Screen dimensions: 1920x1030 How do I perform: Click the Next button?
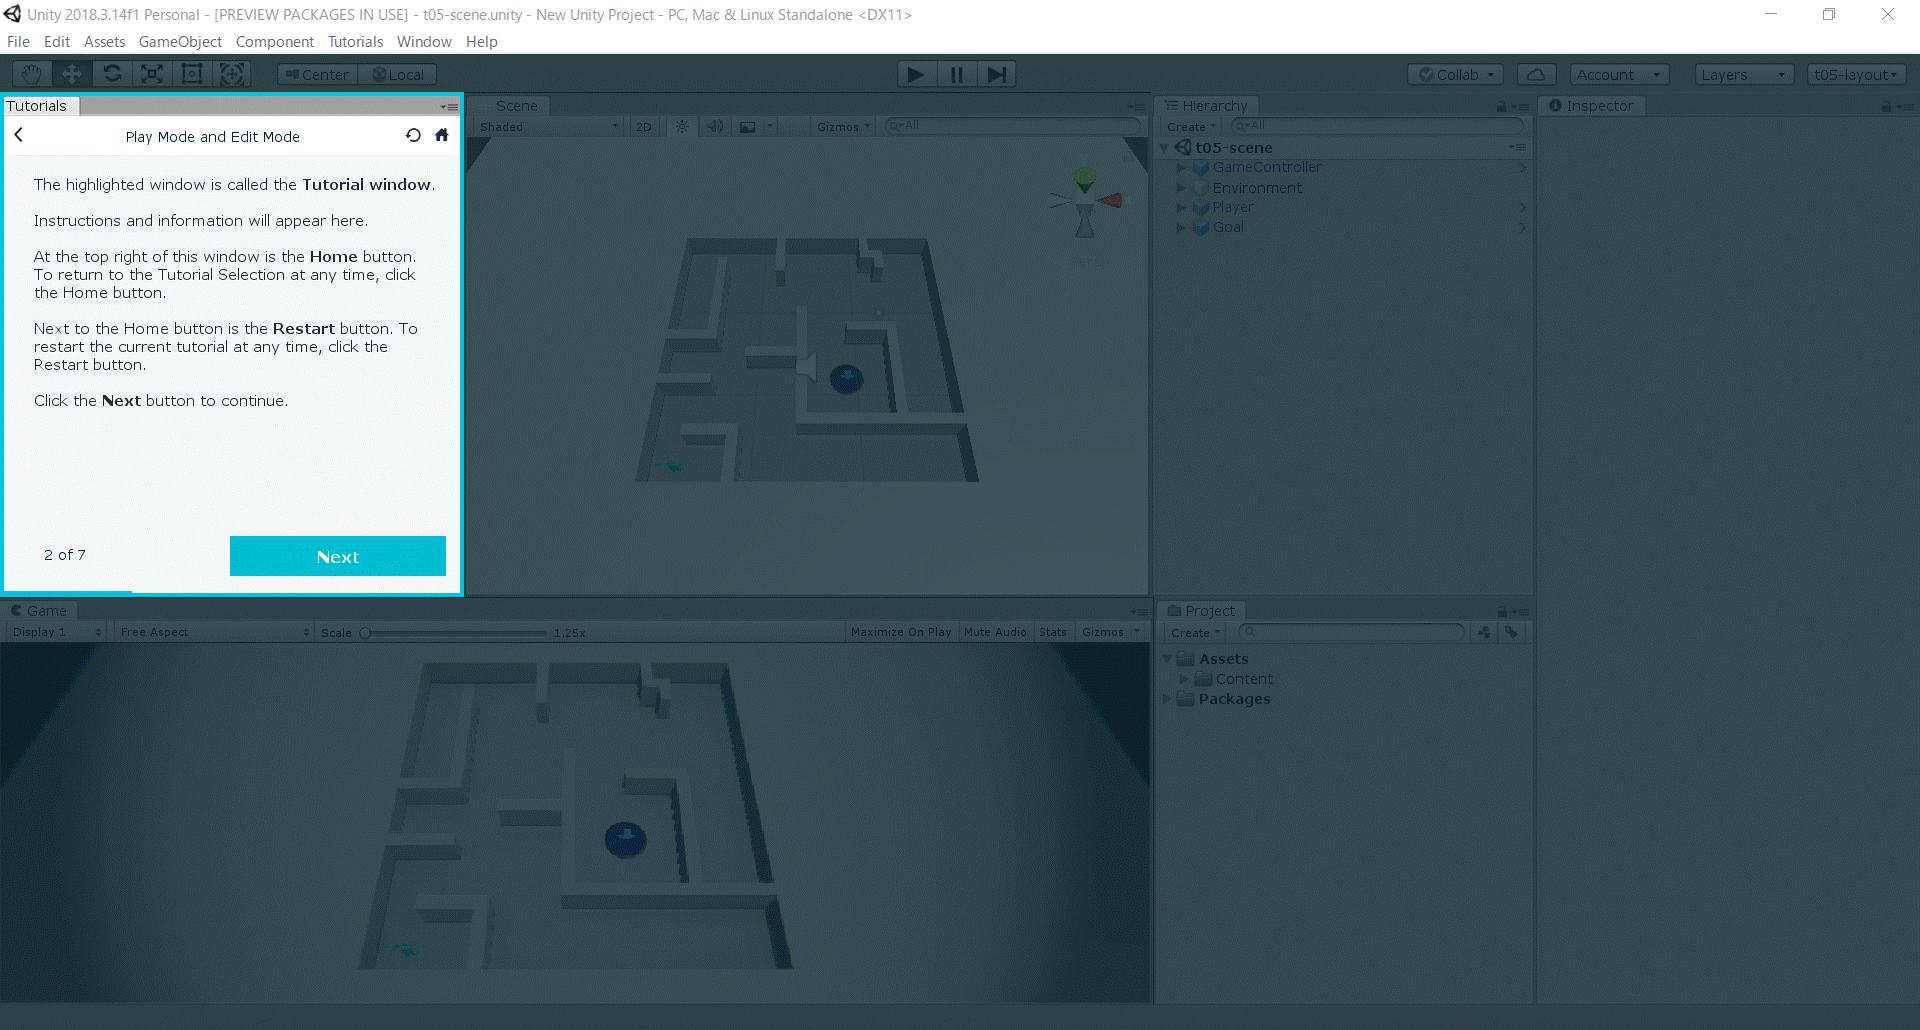click(337, 557)
